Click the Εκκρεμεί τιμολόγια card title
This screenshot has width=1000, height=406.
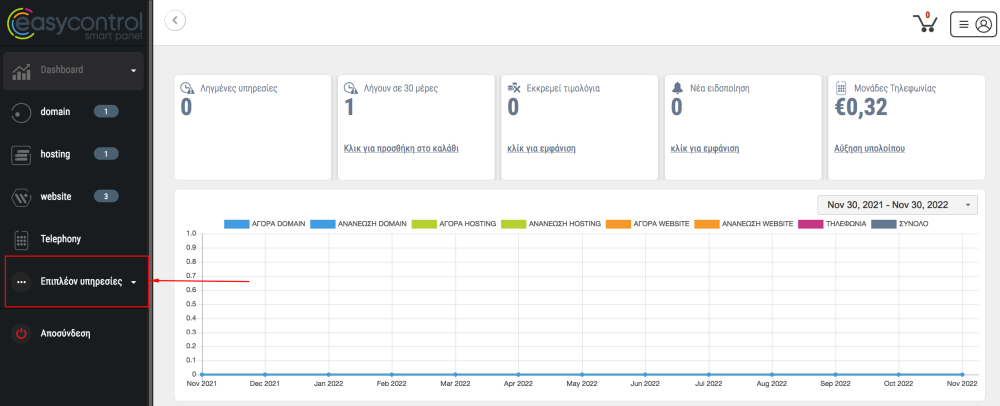[x=563, y=89]
